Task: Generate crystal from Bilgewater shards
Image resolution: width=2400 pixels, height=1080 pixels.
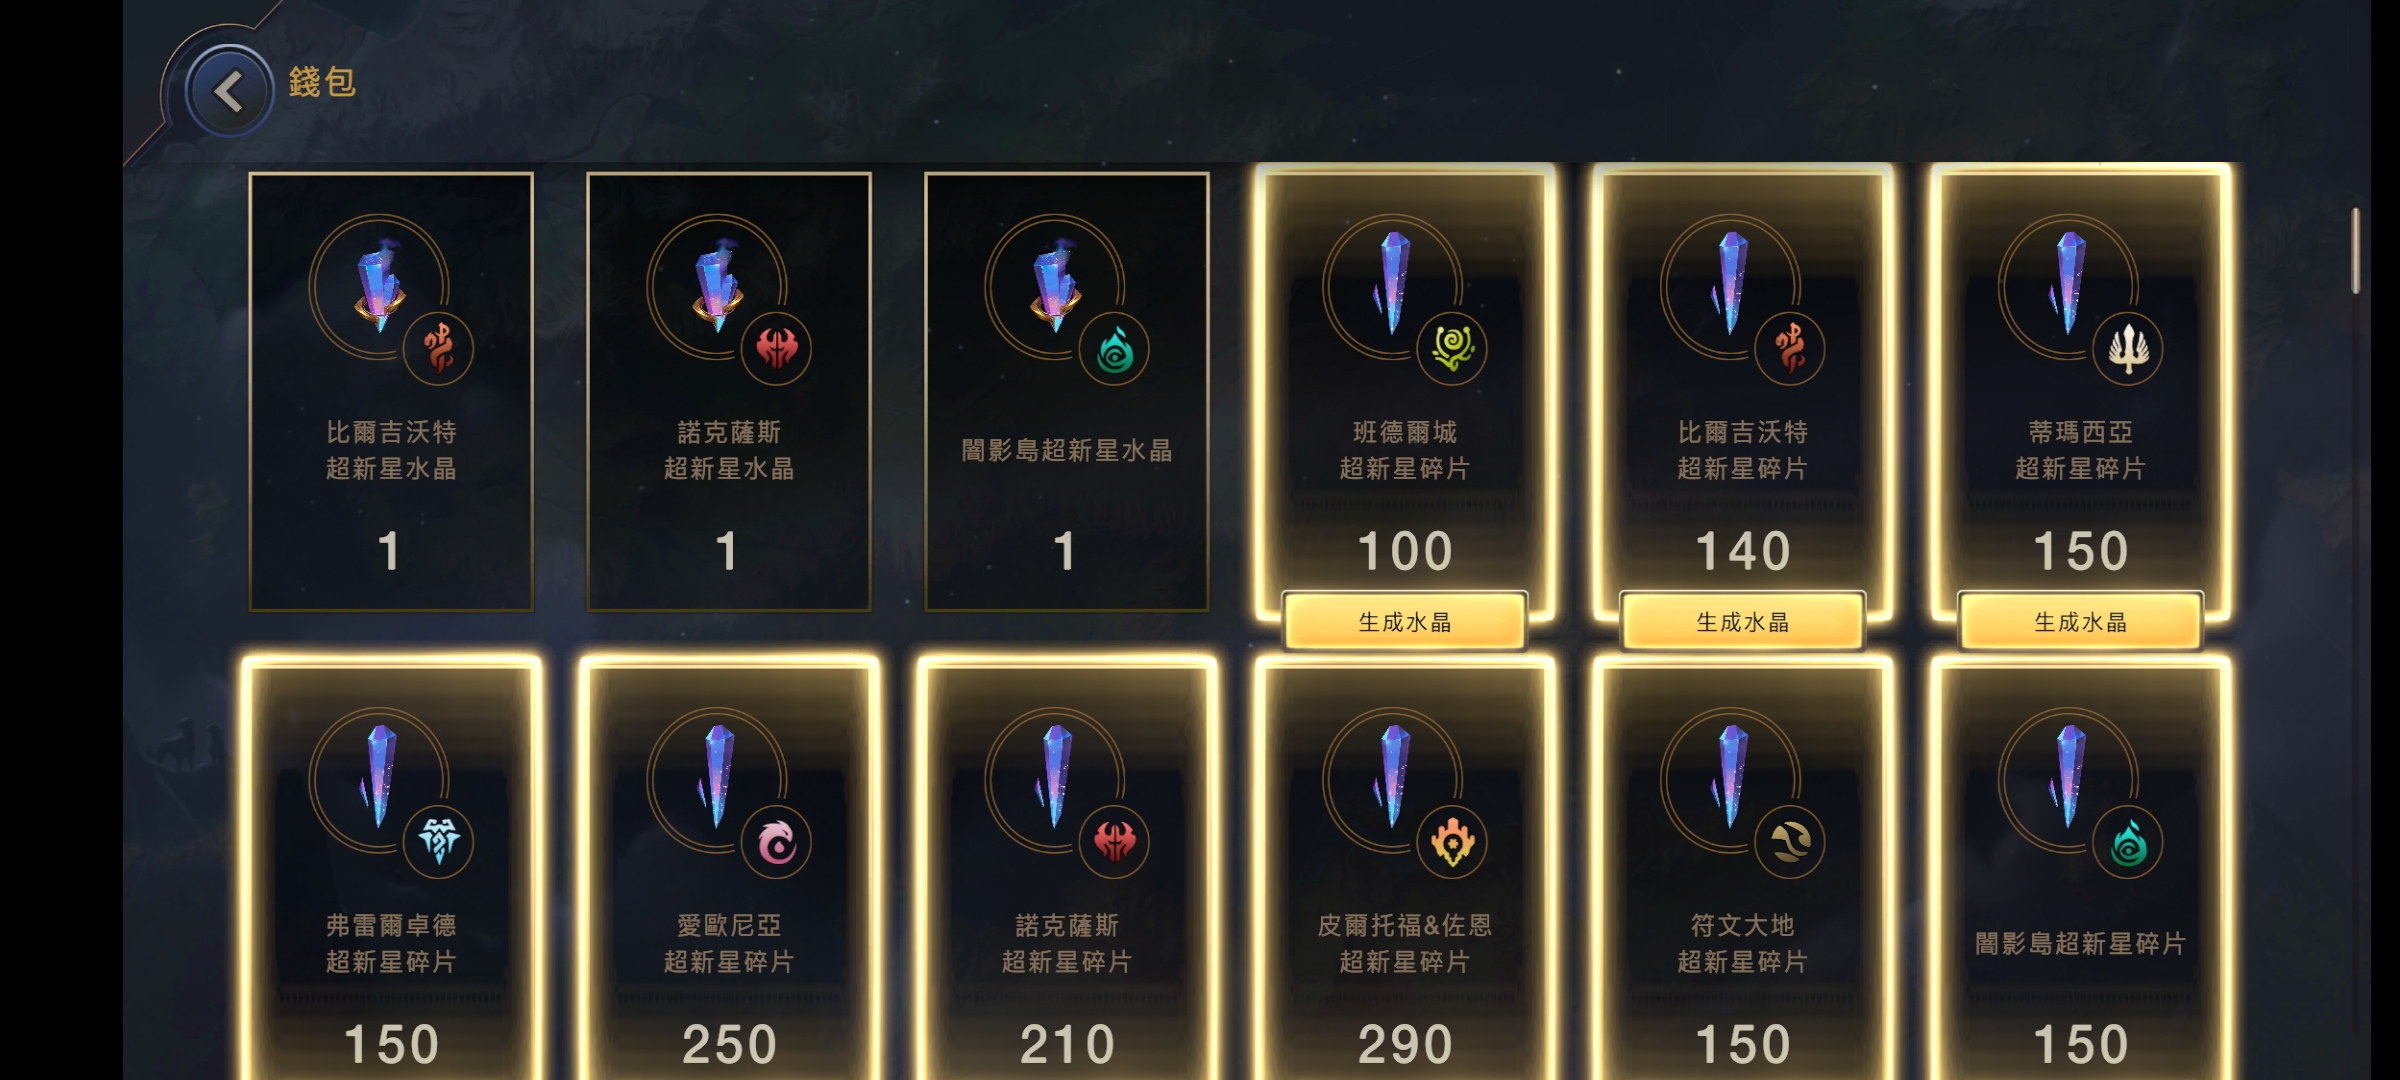Action: (1743, 622)
